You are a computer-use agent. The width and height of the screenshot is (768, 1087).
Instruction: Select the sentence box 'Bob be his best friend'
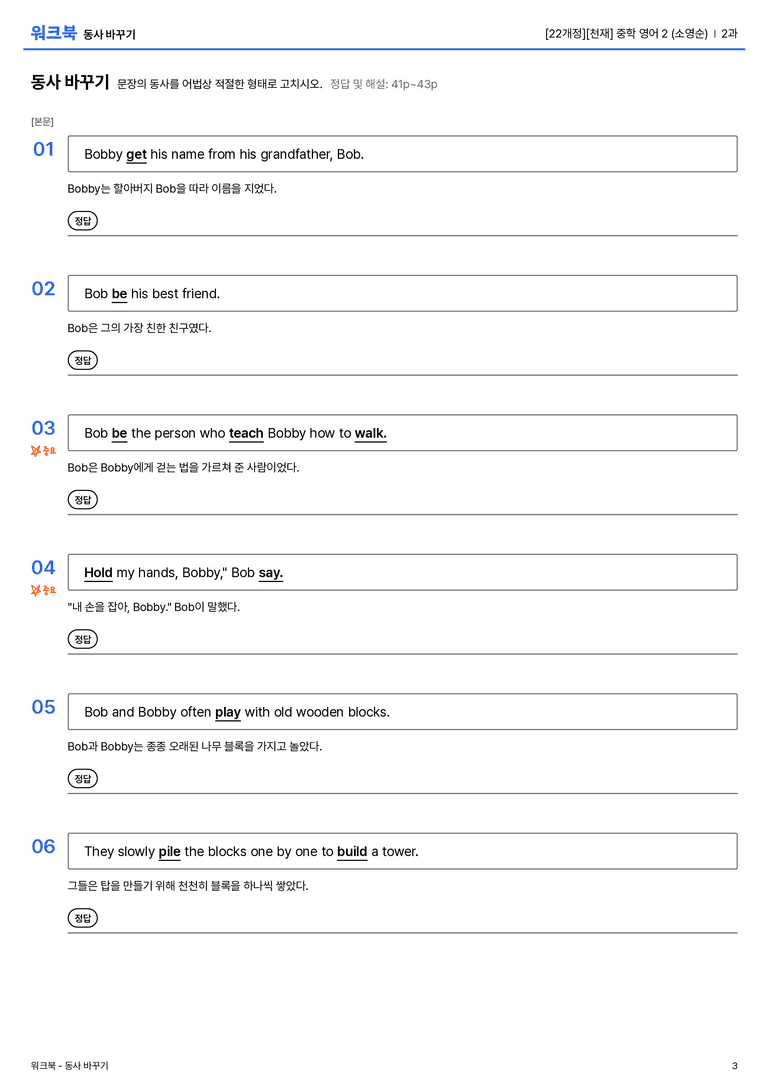[402, 293]
